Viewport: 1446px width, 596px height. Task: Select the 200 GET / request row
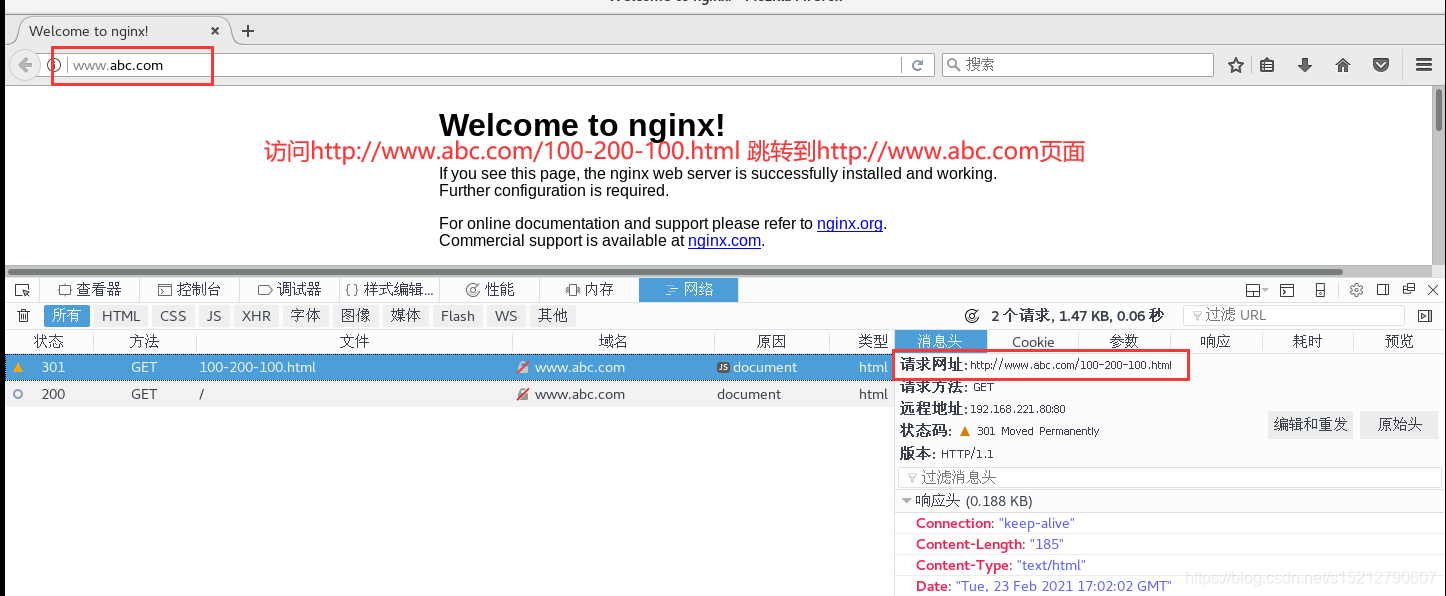point(450,394)
